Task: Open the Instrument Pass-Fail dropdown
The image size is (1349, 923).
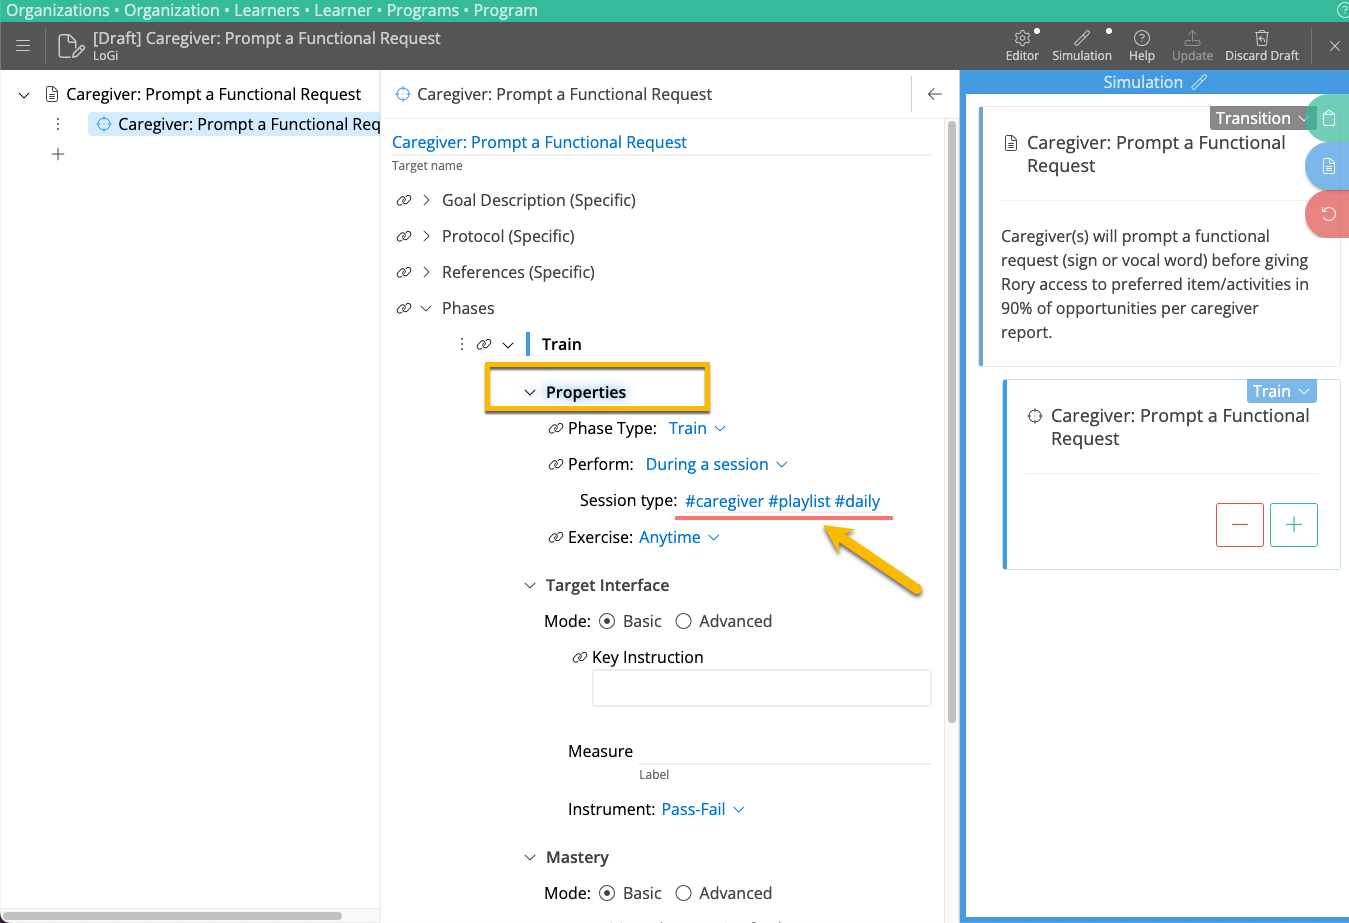Action: tap(703, 809)
